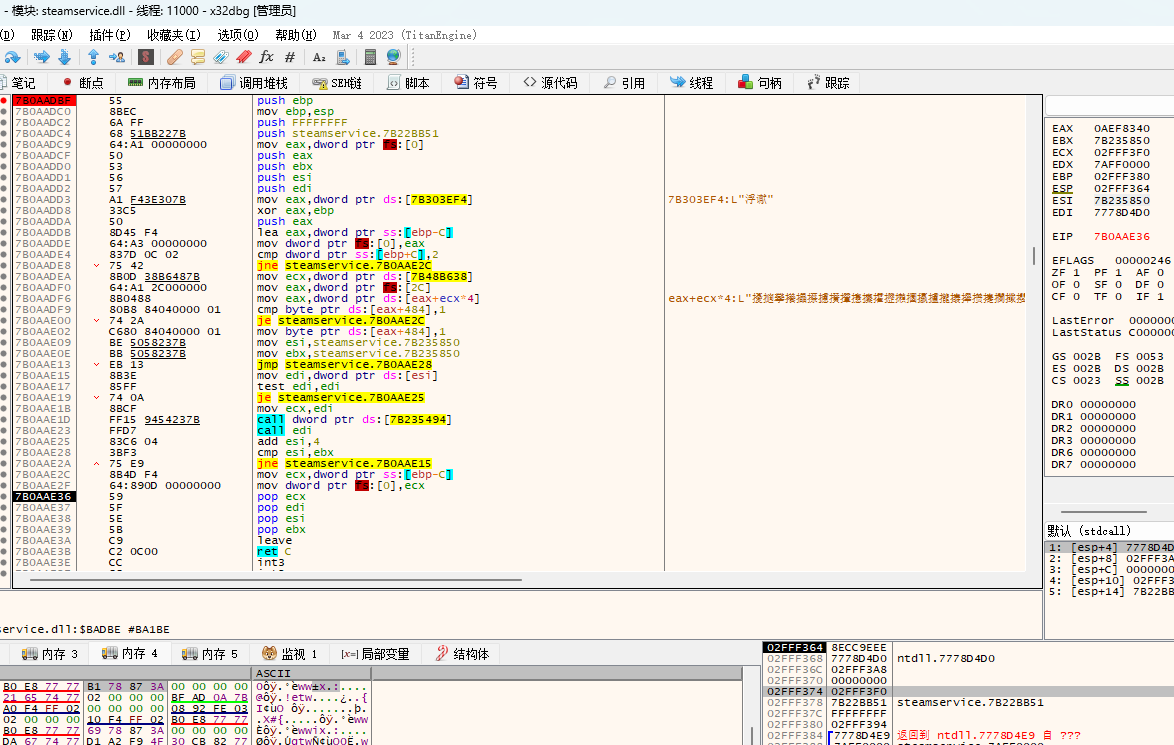Select the 'leave' instruction row
The height and width of the screenshot is (745, 1174).
click(x=275, y=541)
